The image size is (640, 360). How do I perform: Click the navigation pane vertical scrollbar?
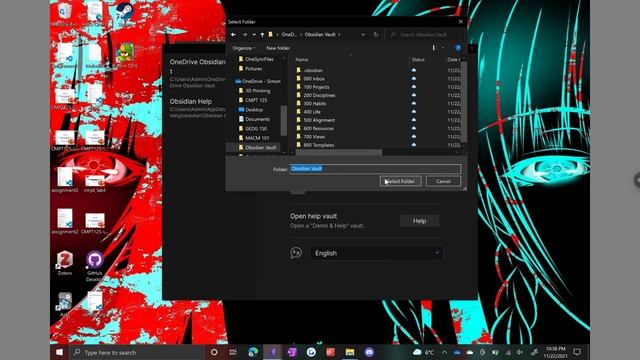point(283,120)
